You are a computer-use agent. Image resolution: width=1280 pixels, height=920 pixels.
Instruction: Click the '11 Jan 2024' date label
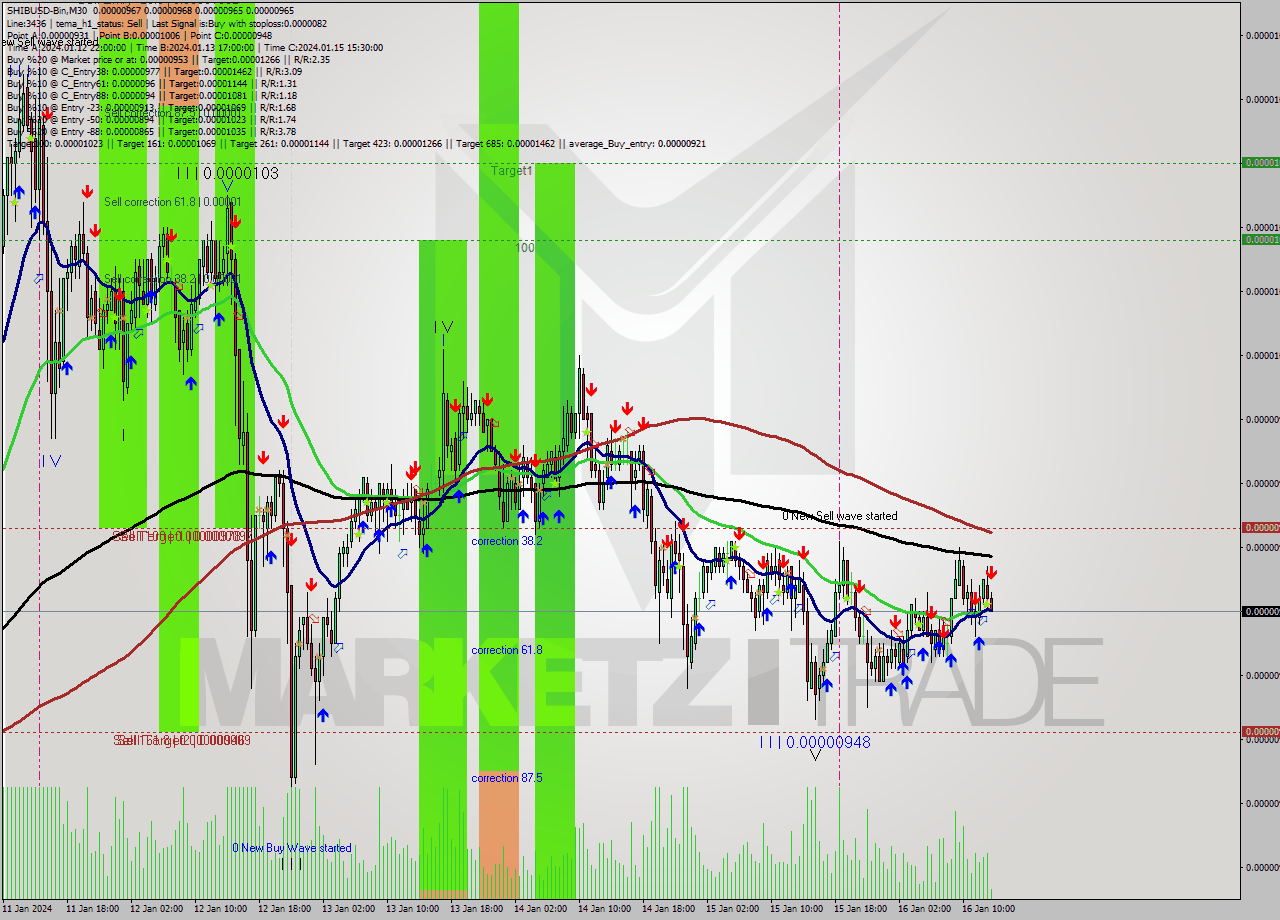click(27, 909)
